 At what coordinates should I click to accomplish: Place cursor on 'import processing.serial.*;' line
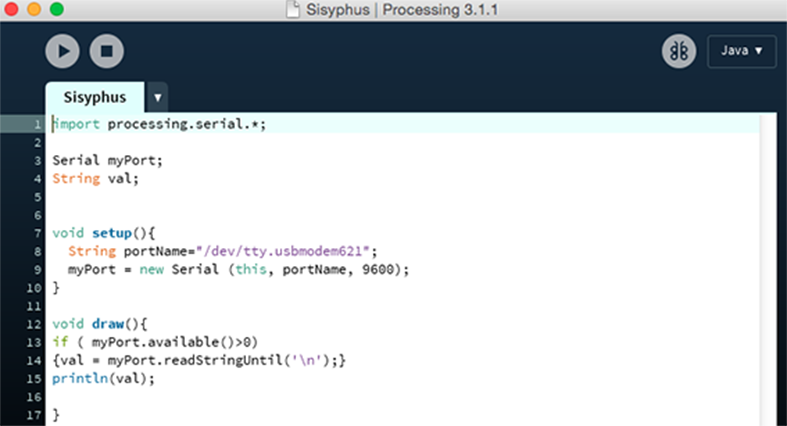159,124
